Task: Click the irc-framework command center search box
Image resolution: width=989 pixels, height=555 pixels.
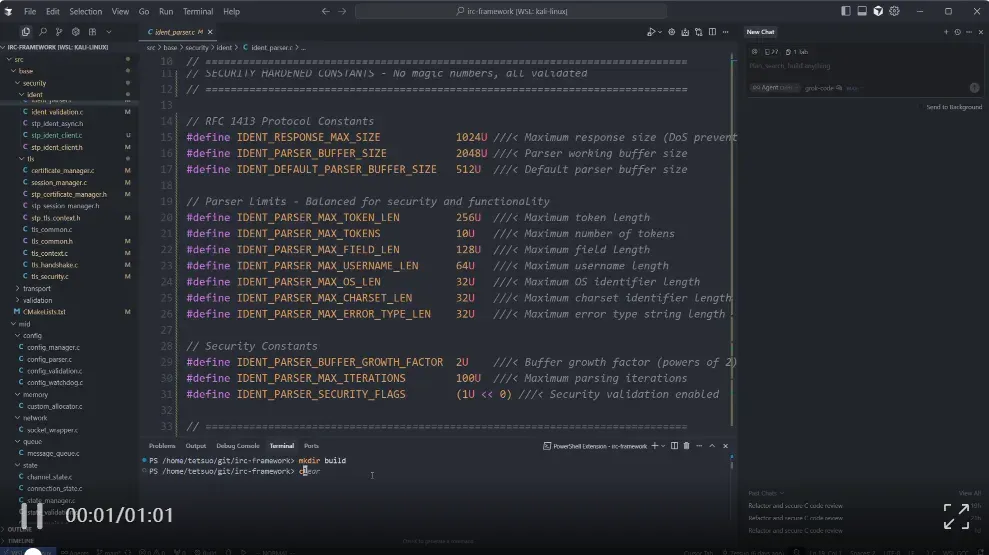Action: coord(511,11)
